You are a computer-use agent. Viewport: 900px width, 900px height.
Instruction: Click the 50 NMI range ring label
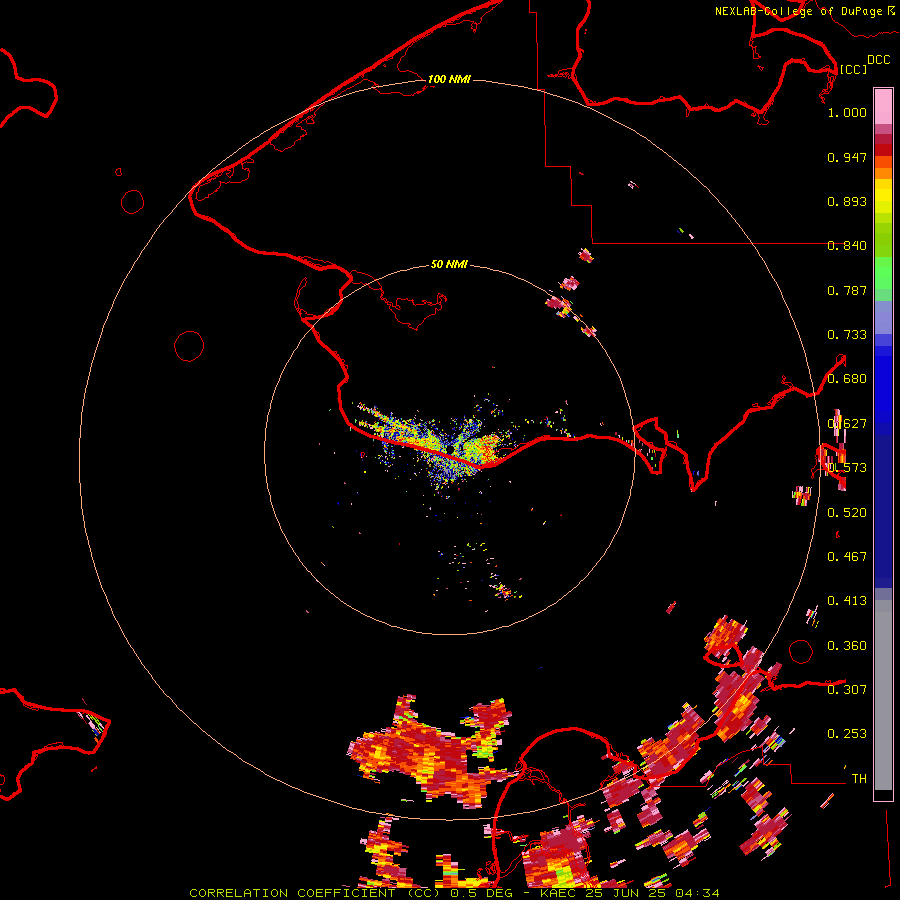(x=449, y=264)
